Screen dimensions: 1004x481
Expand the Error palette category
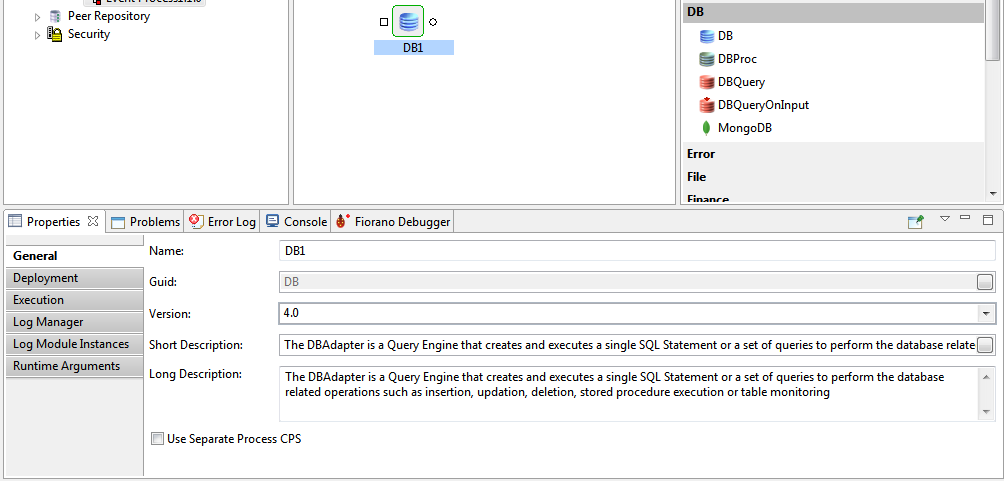701,154
